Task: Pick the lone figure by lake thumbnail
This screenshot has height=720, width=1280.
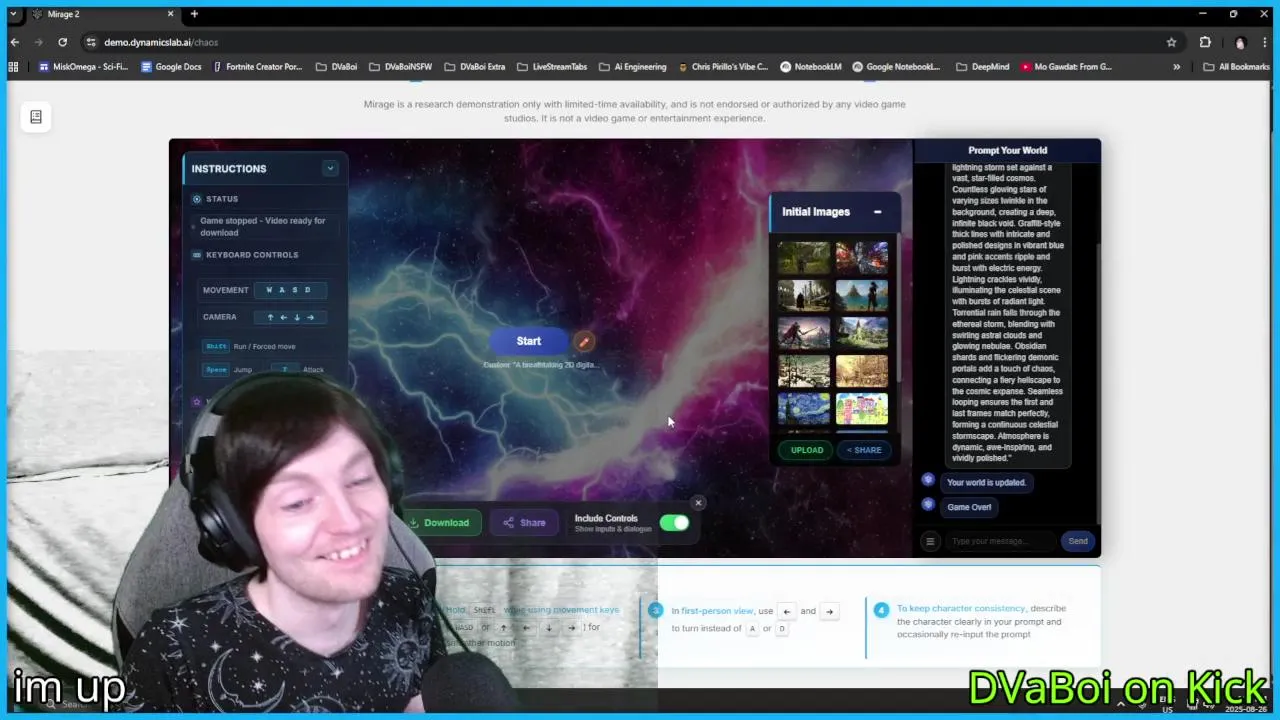Action: (862, 295)
